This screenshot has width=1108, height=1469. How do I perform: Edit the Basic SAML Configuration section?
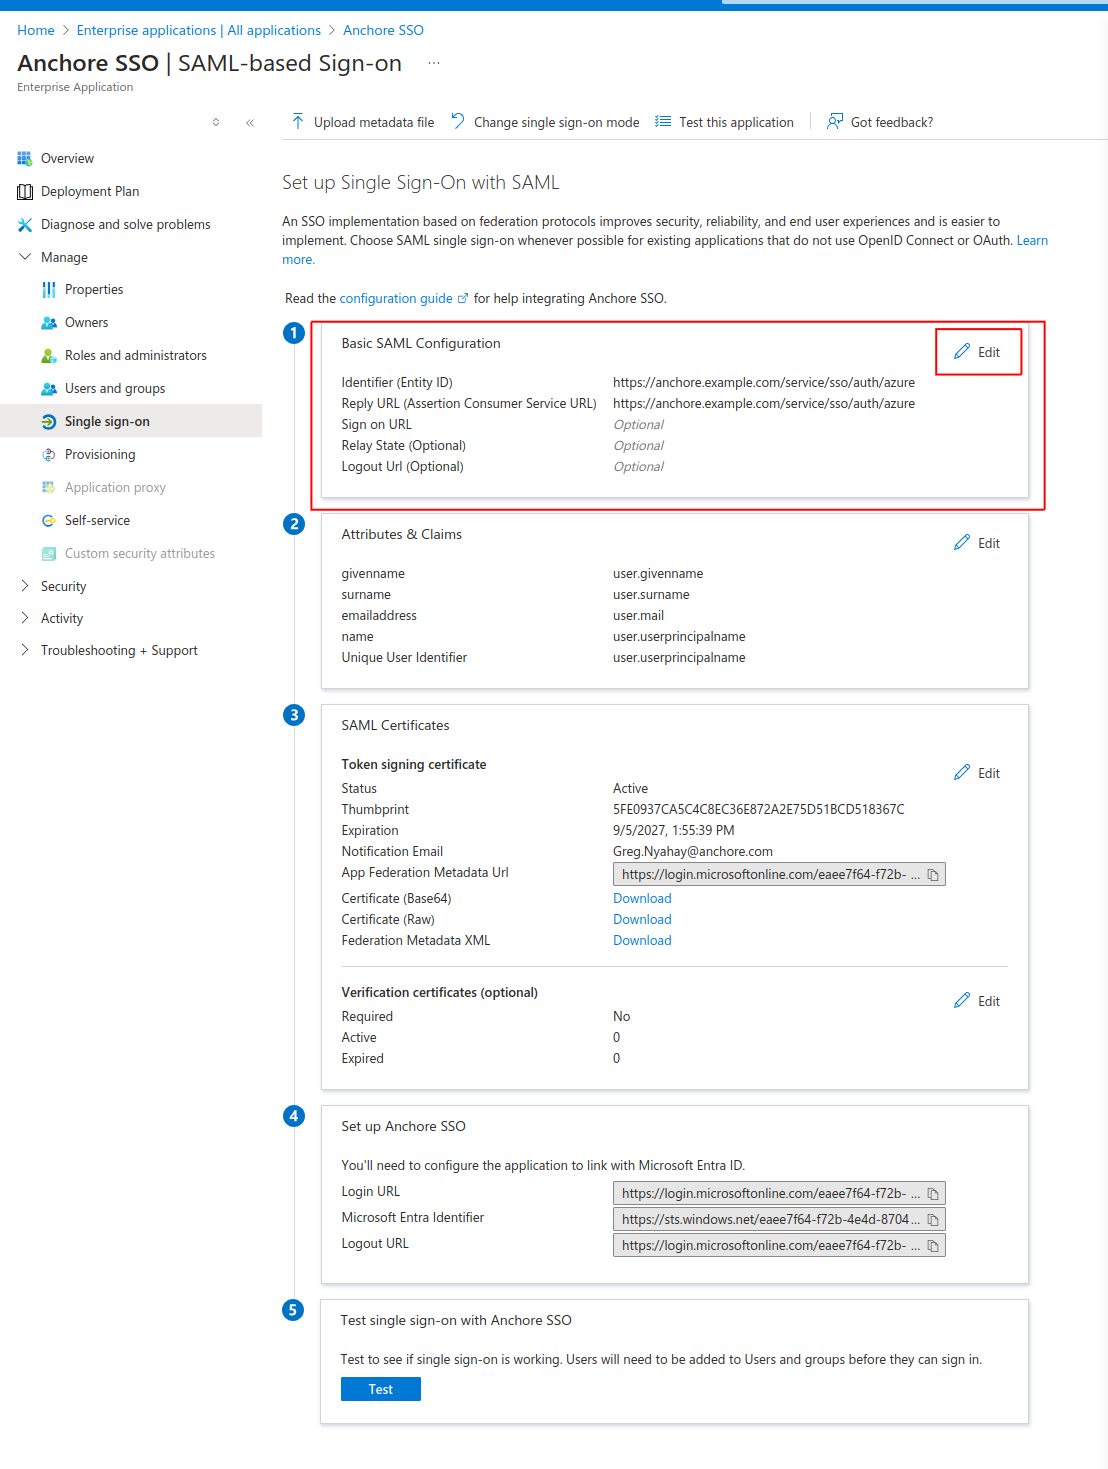(978, 351)
